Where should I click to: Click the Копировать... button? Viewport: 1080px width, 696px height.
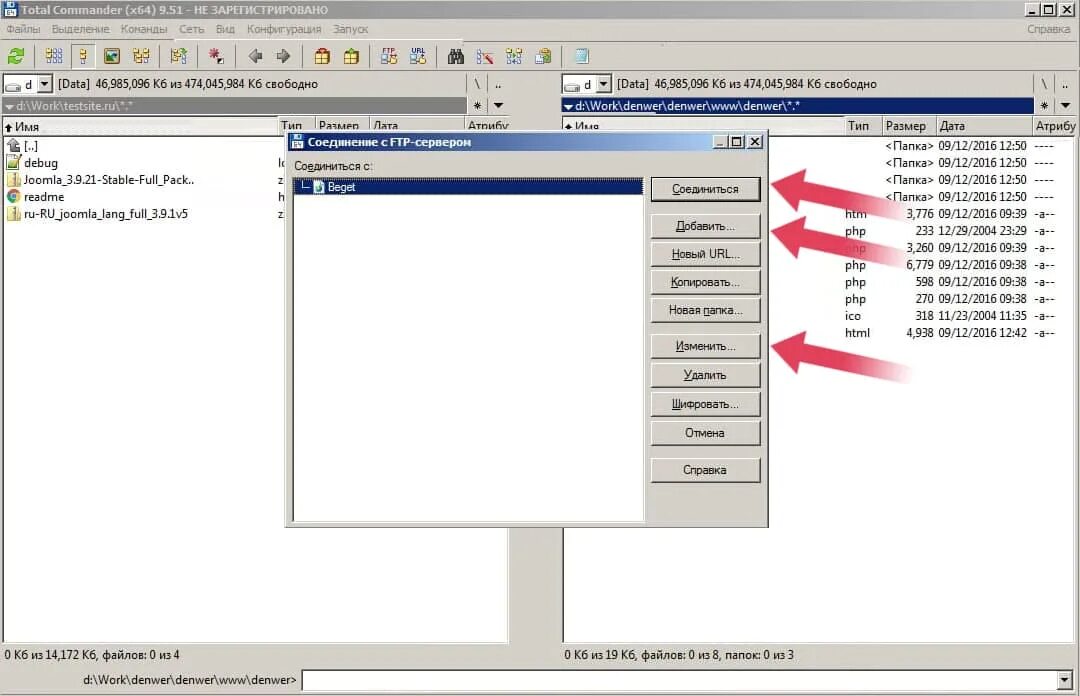tap(705, 283)
